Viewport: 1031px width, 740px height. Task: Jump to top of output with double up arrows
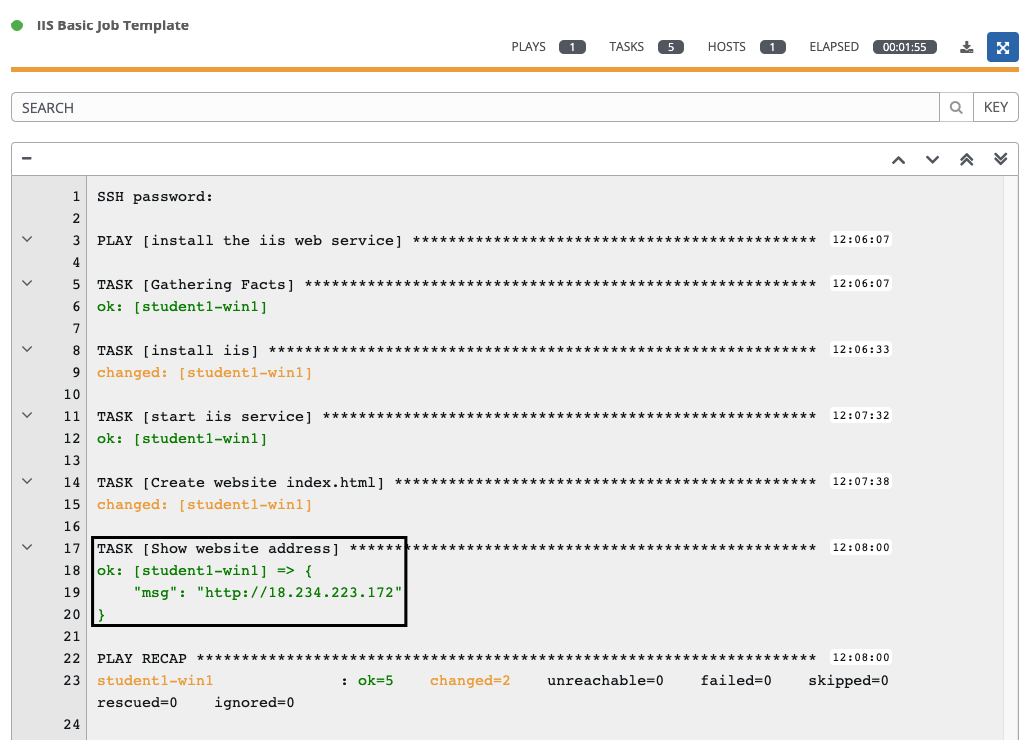pyautogui.click(x=966, y=158)
